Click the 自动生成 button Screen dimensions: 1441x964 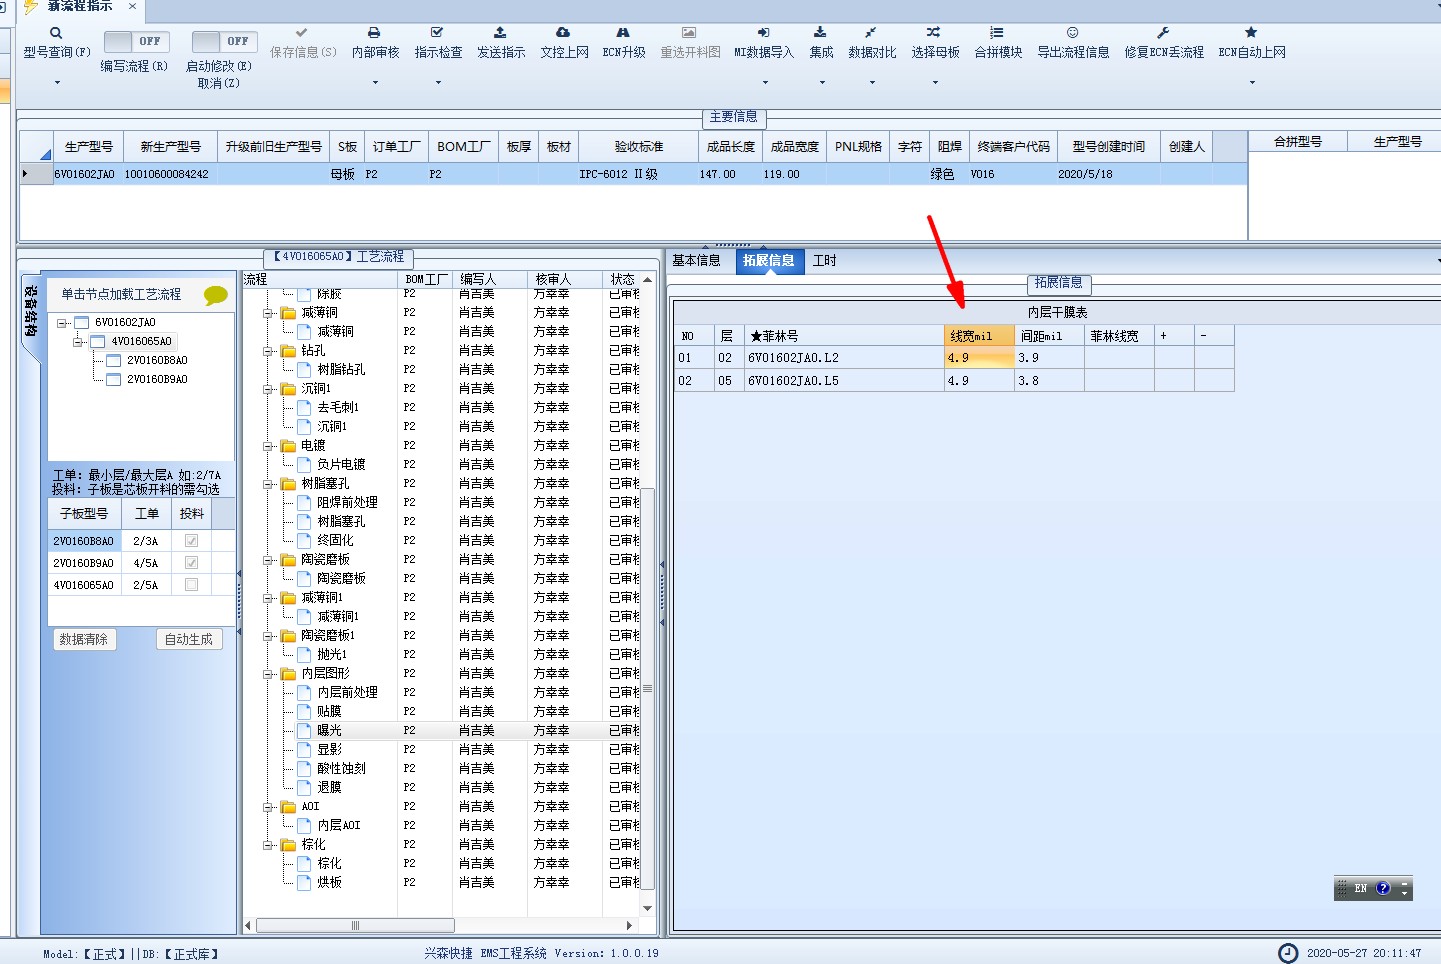189,639
